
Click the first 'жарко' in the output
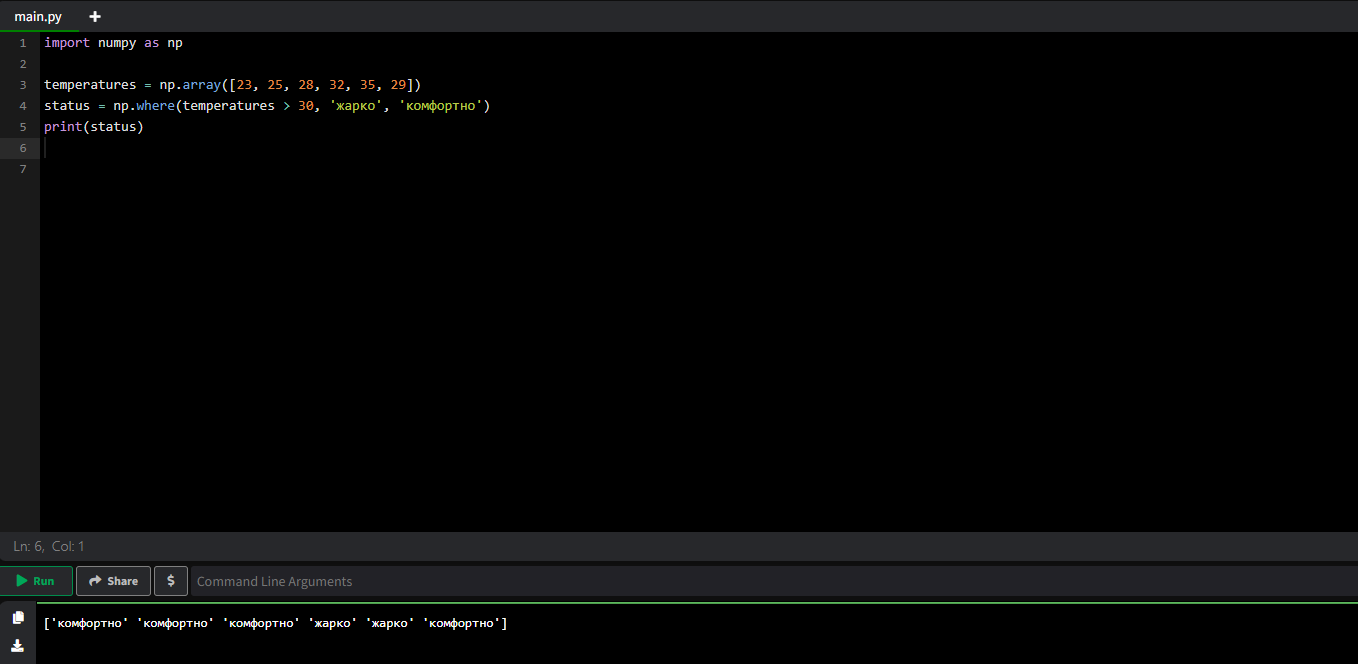332,624
